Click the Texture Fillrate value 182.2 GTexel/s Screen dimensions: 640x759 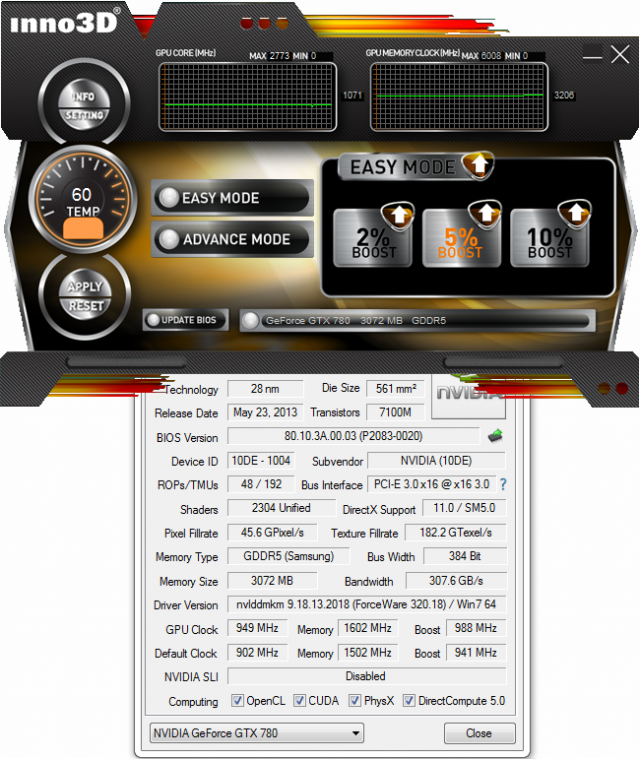click(x=456, y=532)
